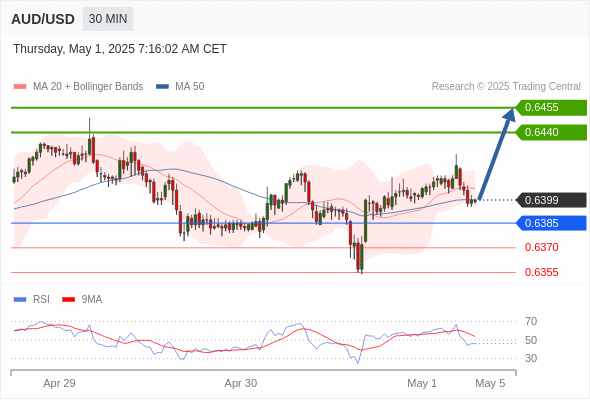Click the May 1 date axis label
The image size is (590, 400).
pos(422,383)
